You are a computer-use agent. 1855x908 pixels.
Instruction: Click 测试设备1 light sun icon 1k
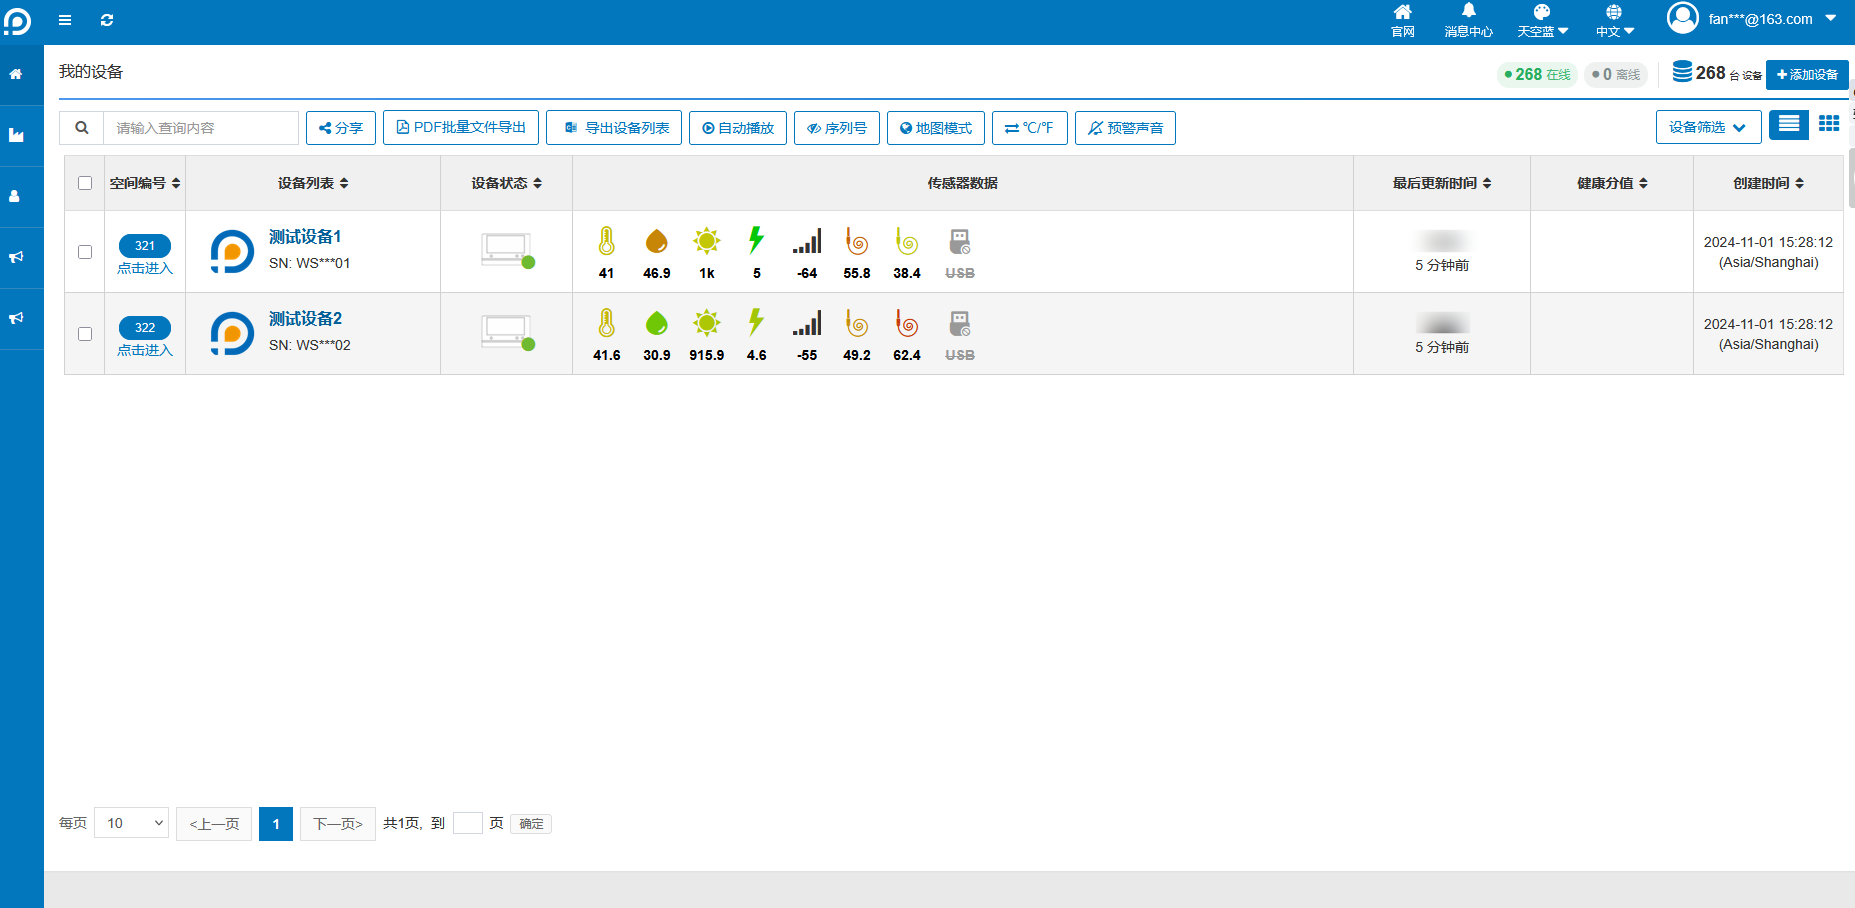point(707,241)
